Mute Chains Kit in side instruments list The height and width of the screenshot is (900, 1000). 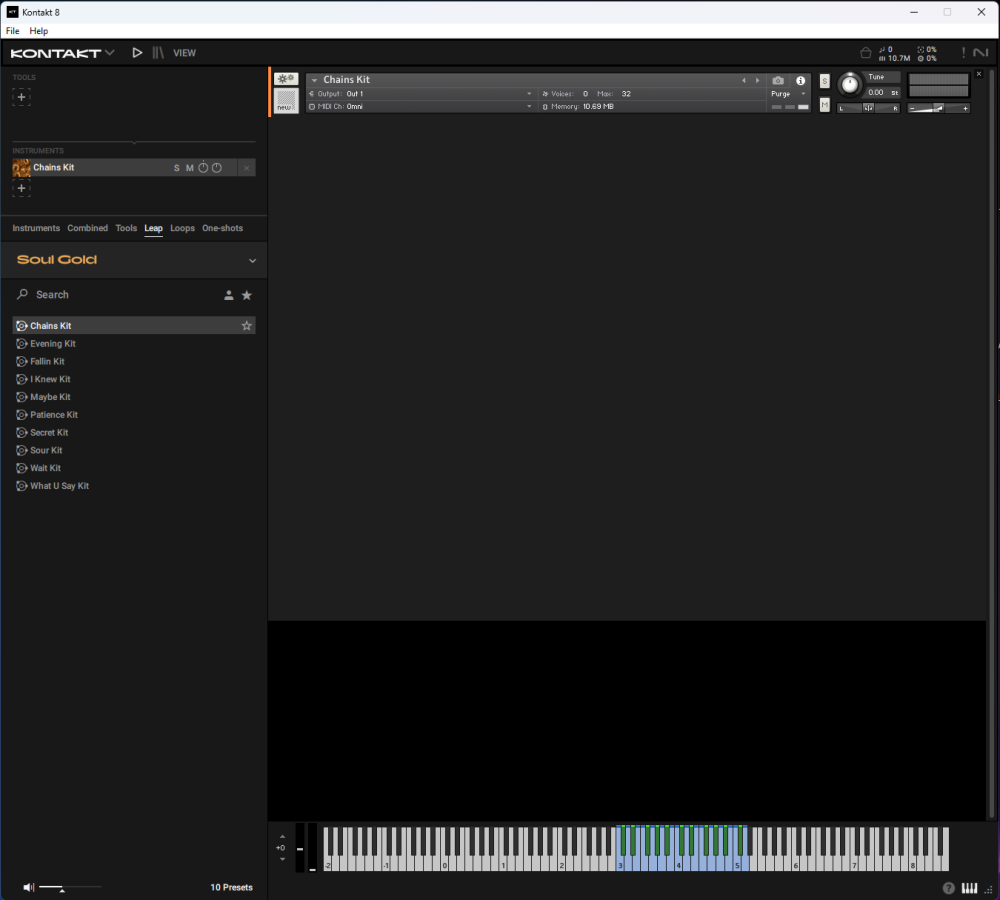coord(189,168)
